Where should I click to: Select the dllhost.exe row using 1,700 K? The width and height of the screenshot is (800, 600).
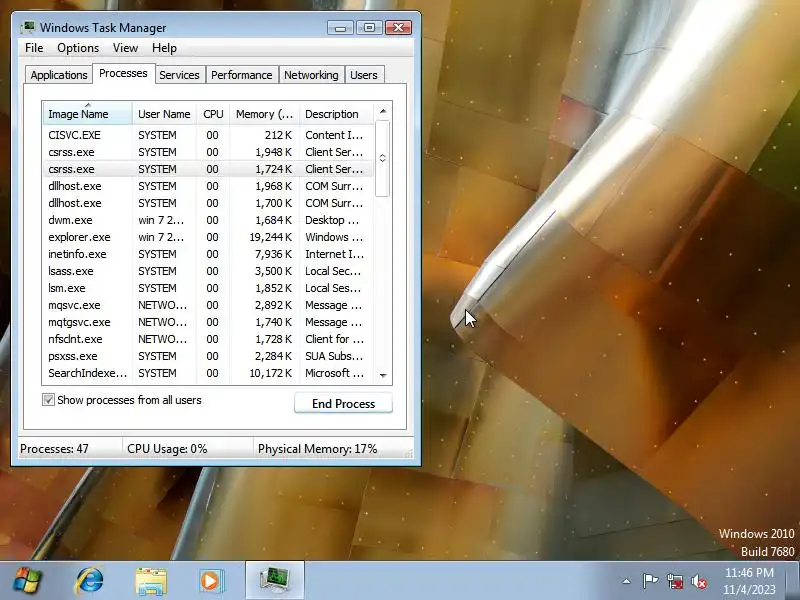pyautogui.click(x=208, y=203)
